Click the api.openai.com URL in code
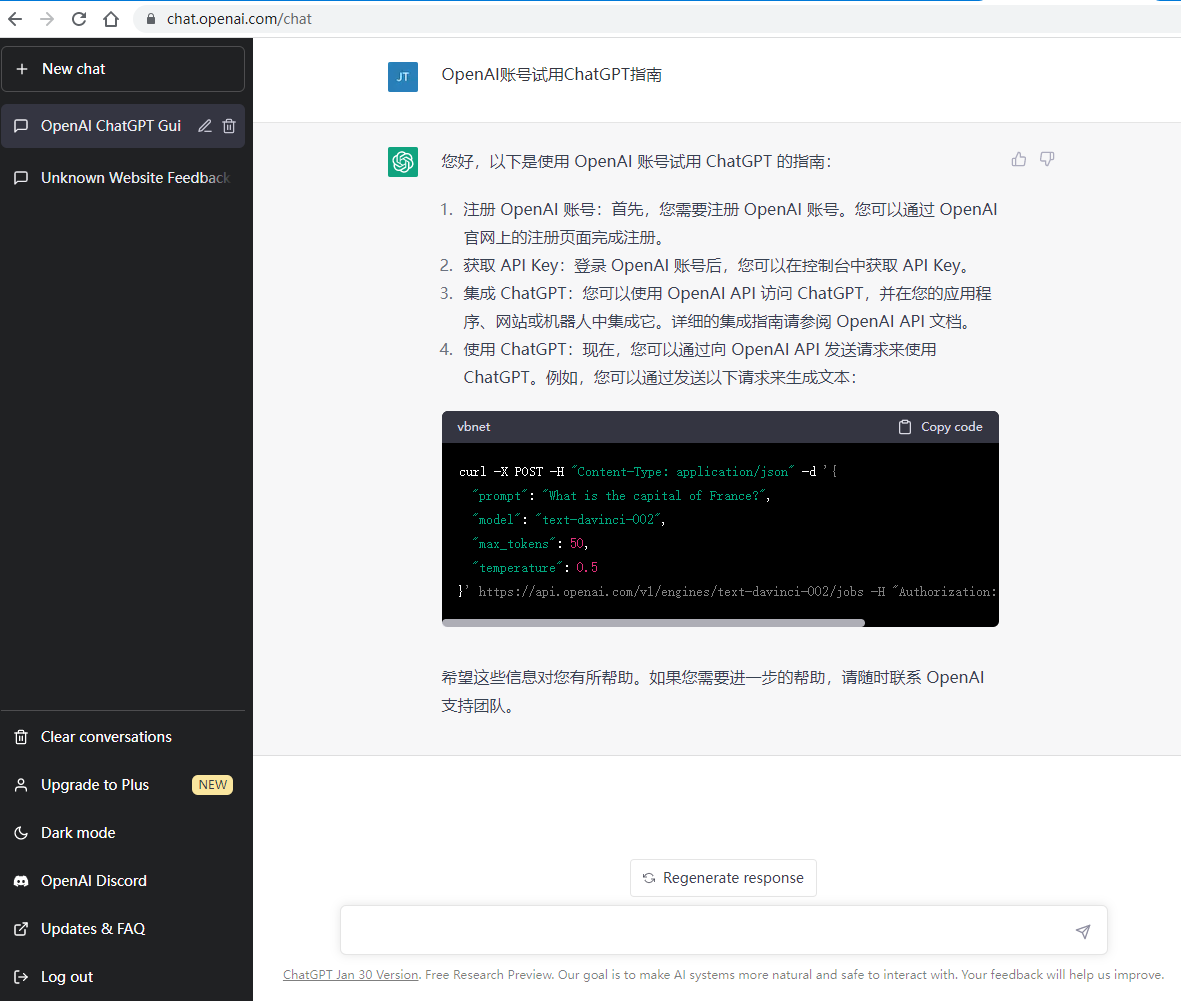The image size is (1181, 1001). click(x=670, y=592)
